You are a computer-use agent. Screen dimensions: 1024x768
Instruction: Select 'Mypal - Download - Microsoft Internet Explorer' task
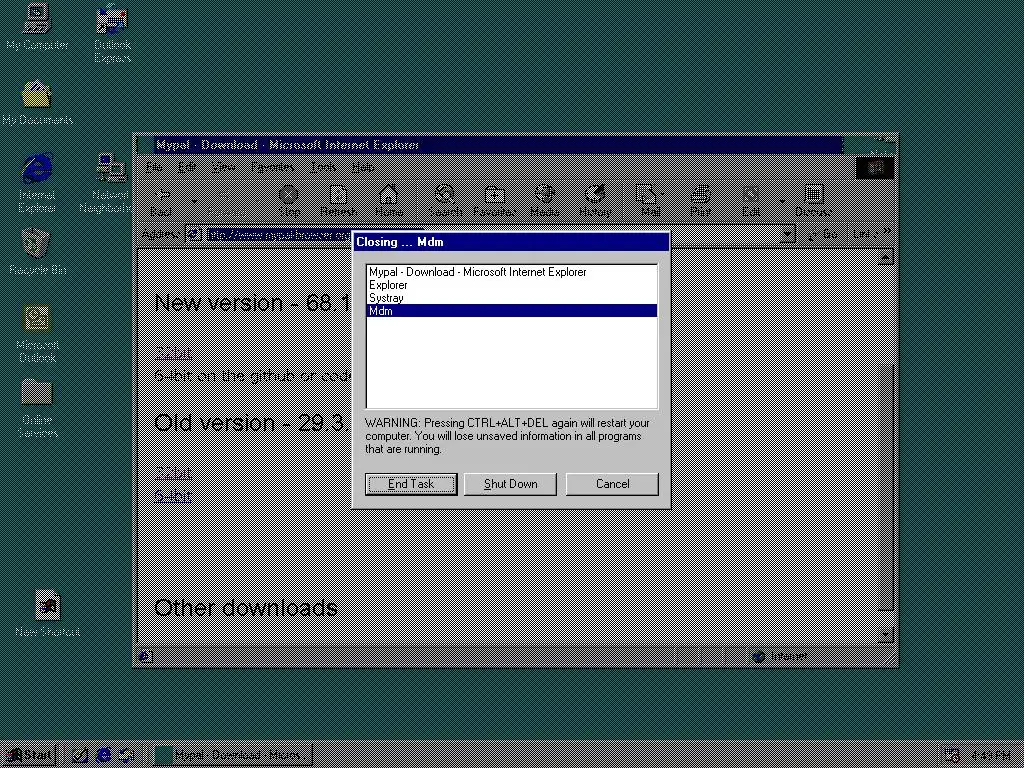(512, 272)
